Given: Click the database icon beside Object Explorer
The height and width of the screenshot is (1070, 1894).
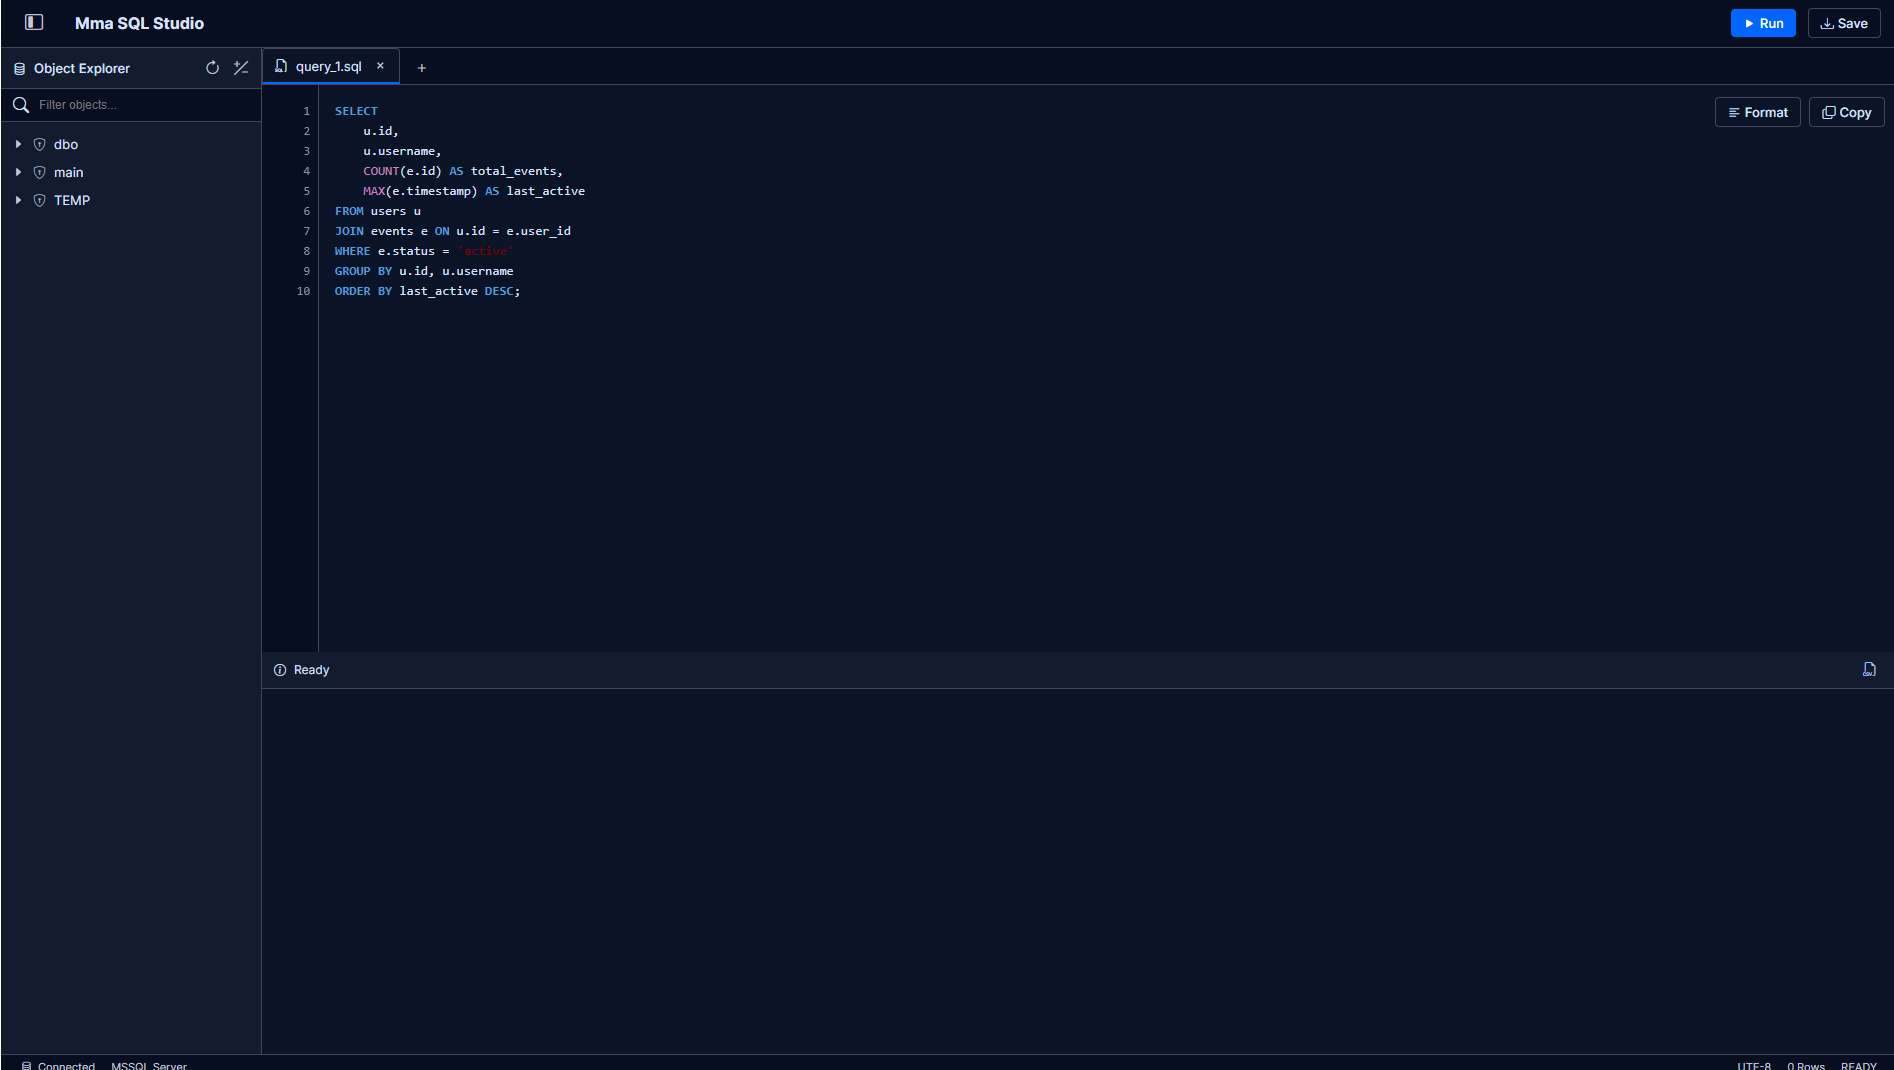Looking at the screenshot, I should 19,69.
